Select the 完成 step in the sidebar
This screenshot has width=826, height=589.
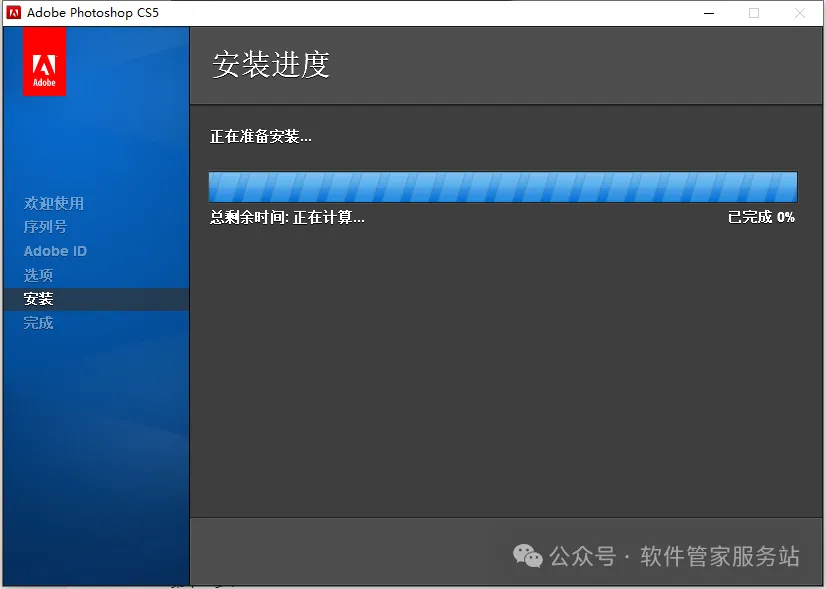38,323
